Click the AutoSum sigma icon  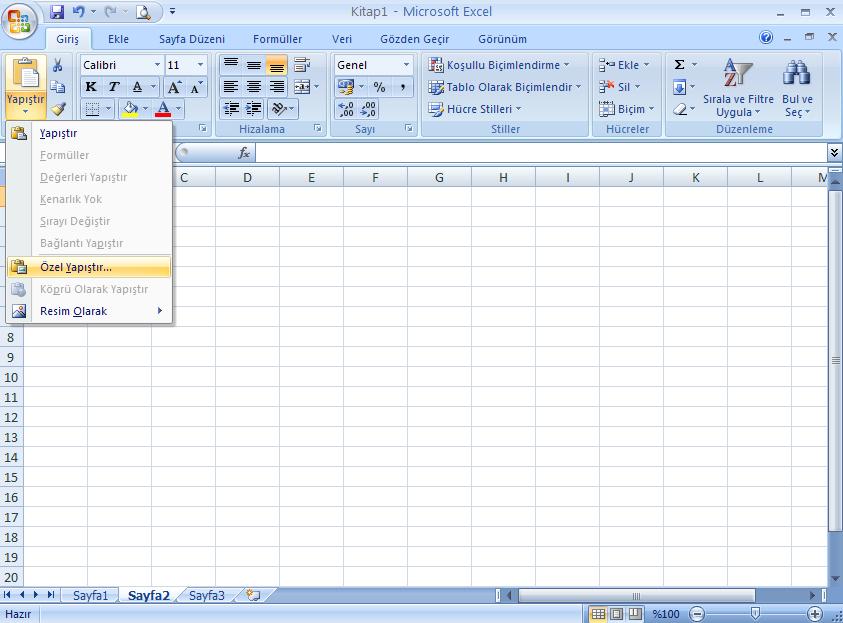click(x=680, y=65)
